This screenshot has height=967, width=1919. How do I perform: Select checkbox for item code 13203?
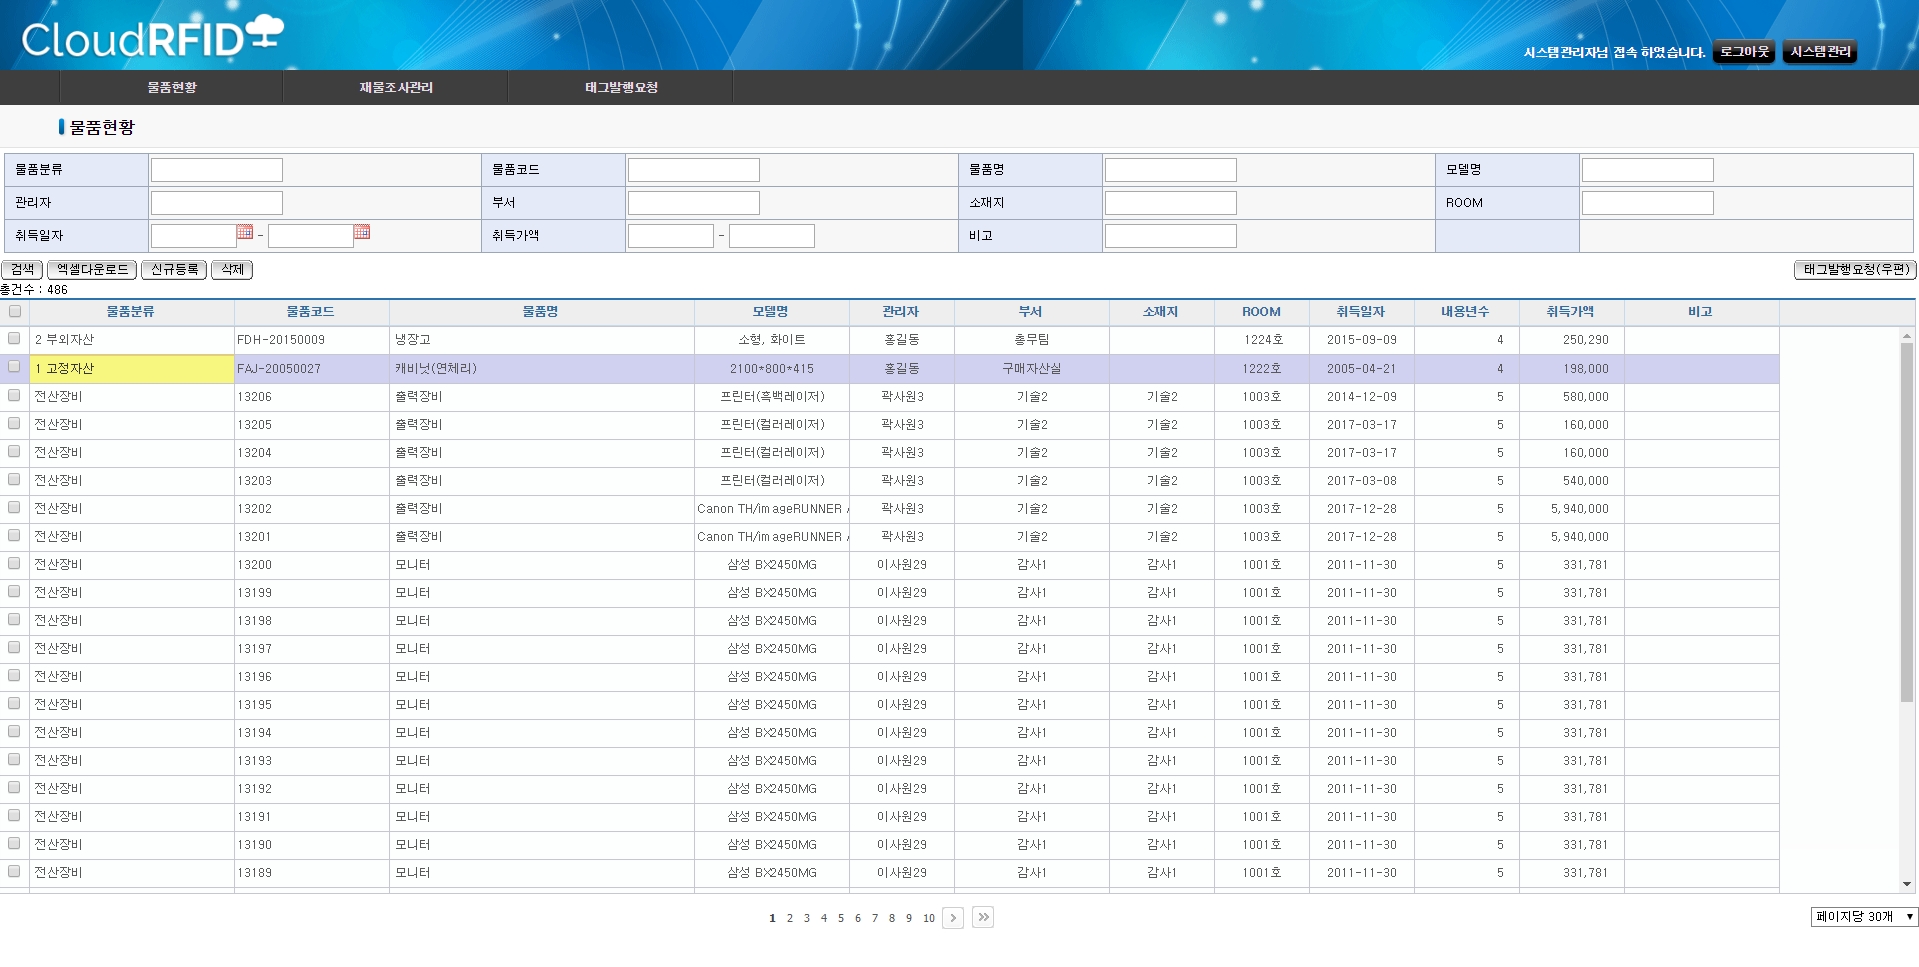[x=14, y=479]
